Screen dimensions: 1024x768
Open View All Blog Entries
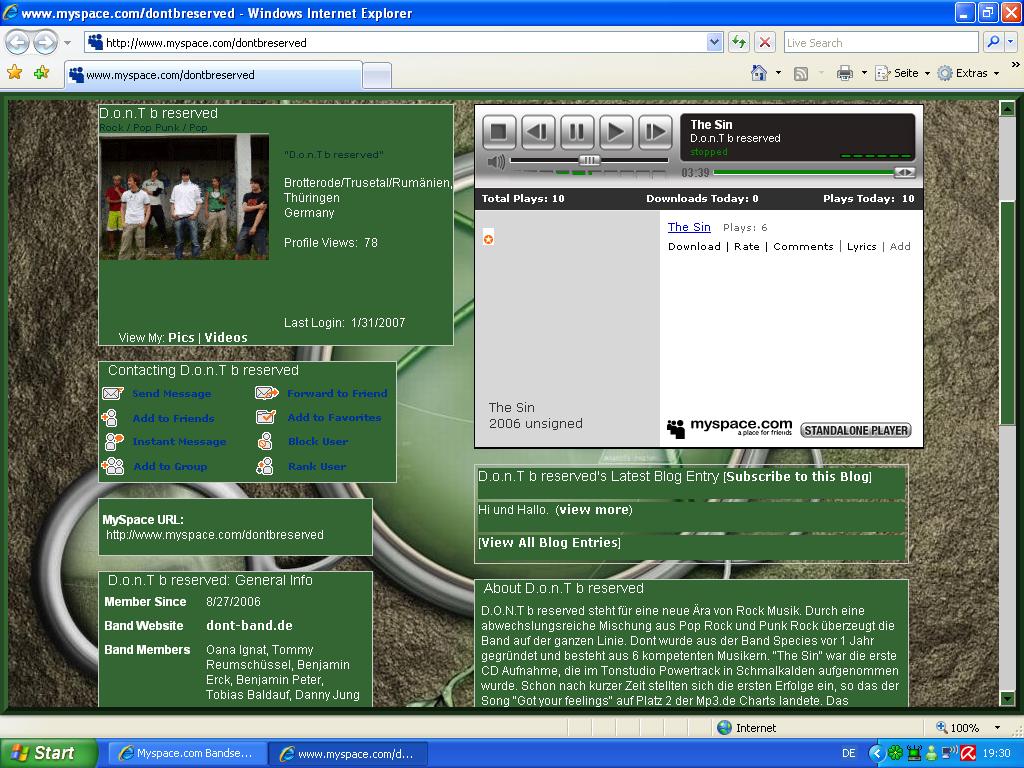pyautogui.click(x=549, y=542)
